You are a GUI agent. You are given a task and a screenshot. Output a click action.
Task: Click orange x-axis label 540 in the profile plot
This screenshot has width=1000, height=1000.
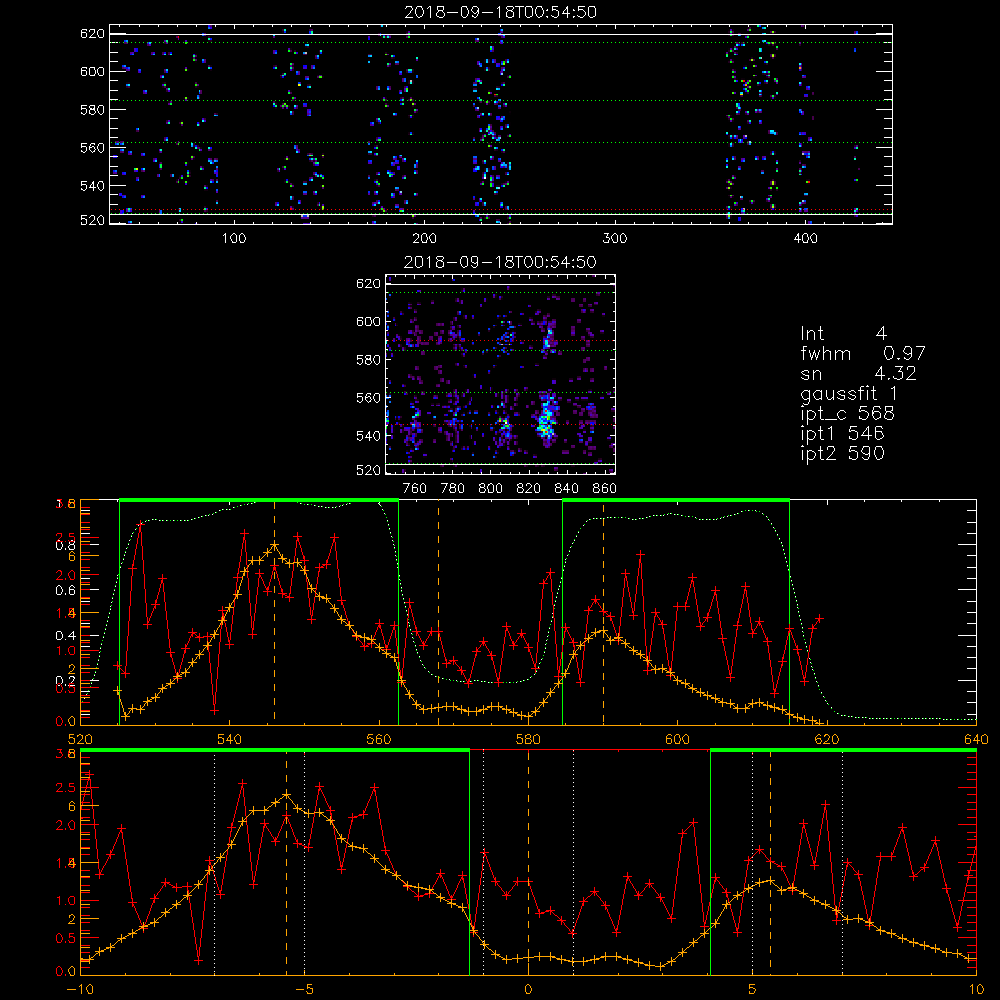click(x=230, y=739)
